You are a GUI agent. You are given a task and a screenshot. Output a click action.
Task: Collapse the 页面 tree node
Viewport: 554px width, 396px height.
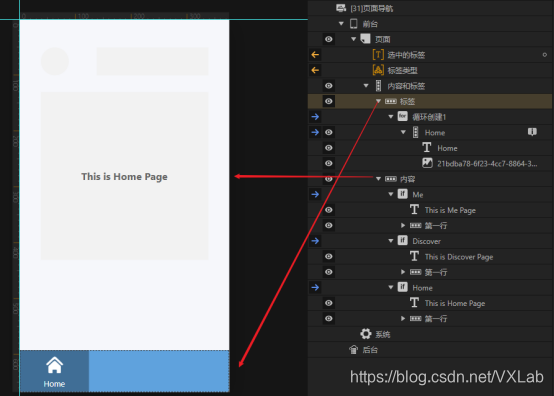[353, 39]
